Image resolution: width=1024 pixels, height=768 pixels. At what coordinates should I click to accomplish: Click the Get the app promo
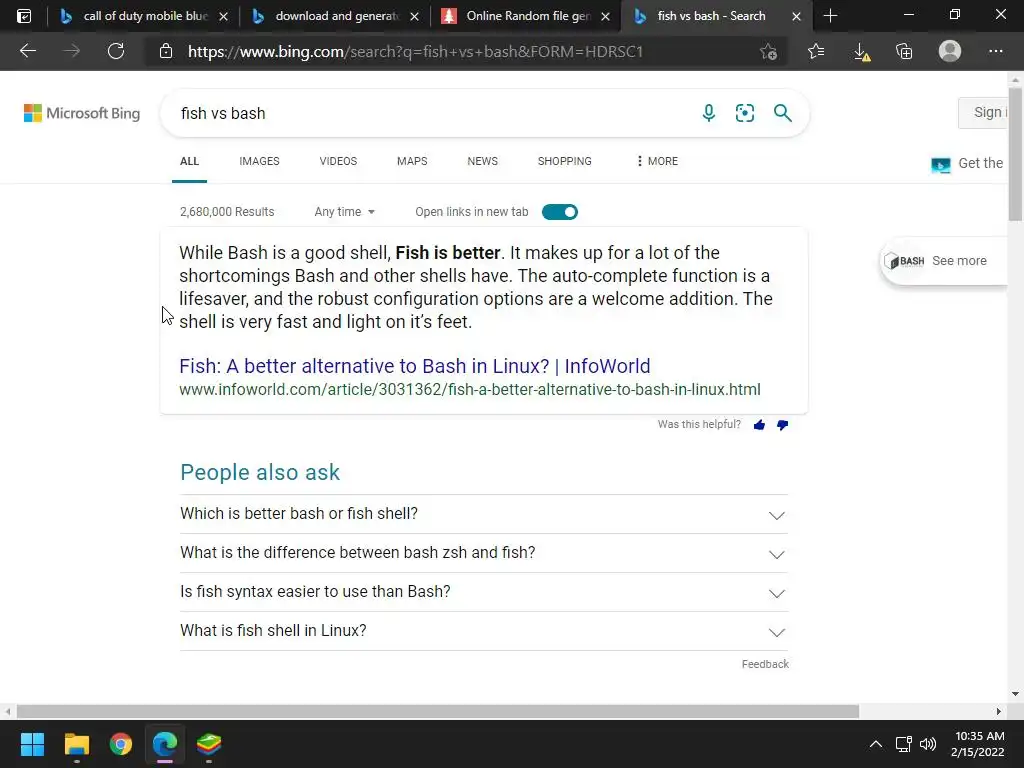coord(968,163)
